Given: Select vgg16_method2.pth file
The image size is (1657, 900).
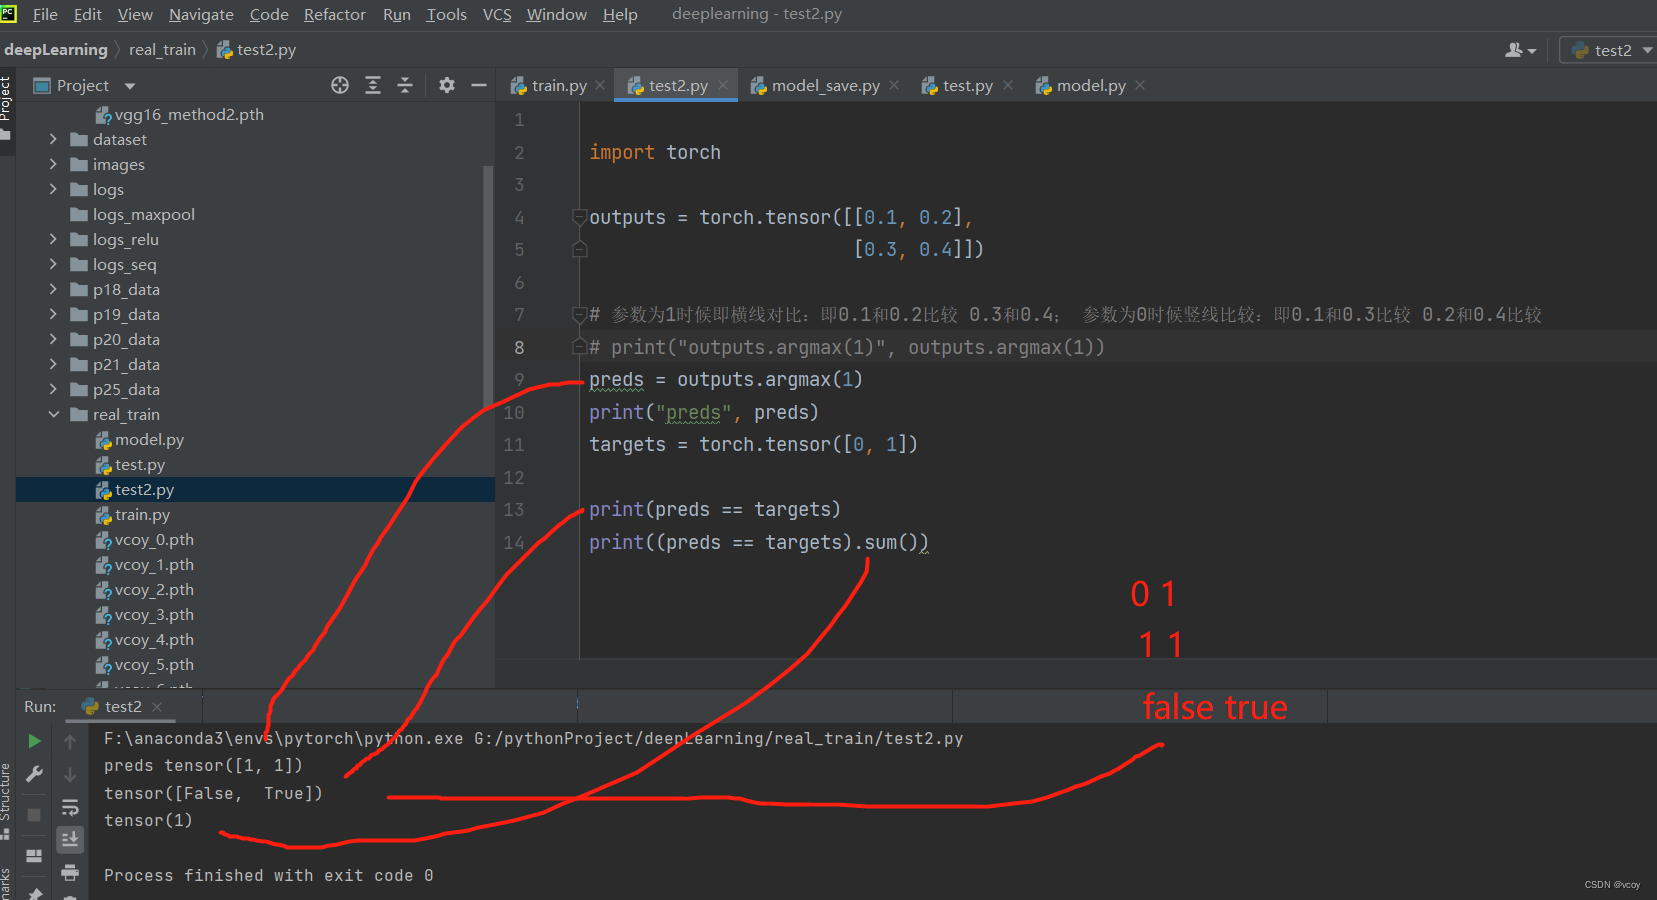Looking at the screenshot, I should (189, 114).
